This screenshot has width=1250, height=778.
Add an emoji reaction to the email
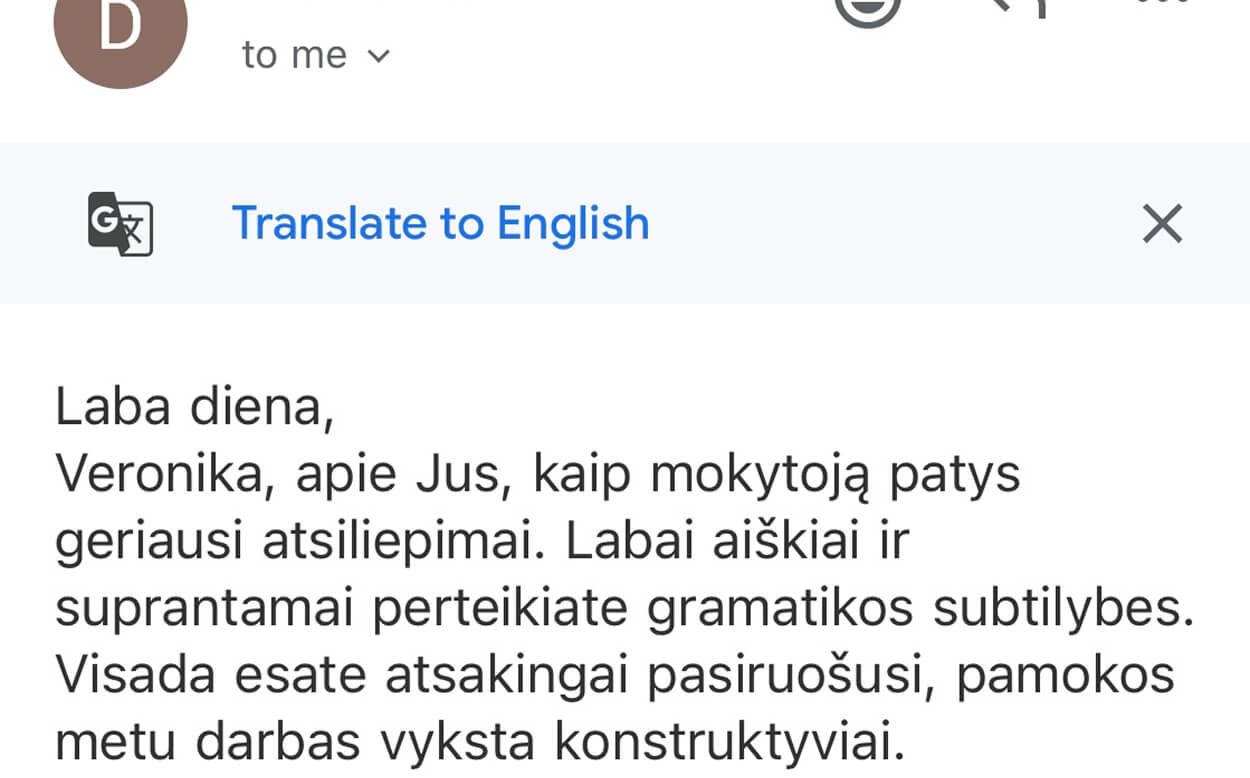[x=866, y=8]
